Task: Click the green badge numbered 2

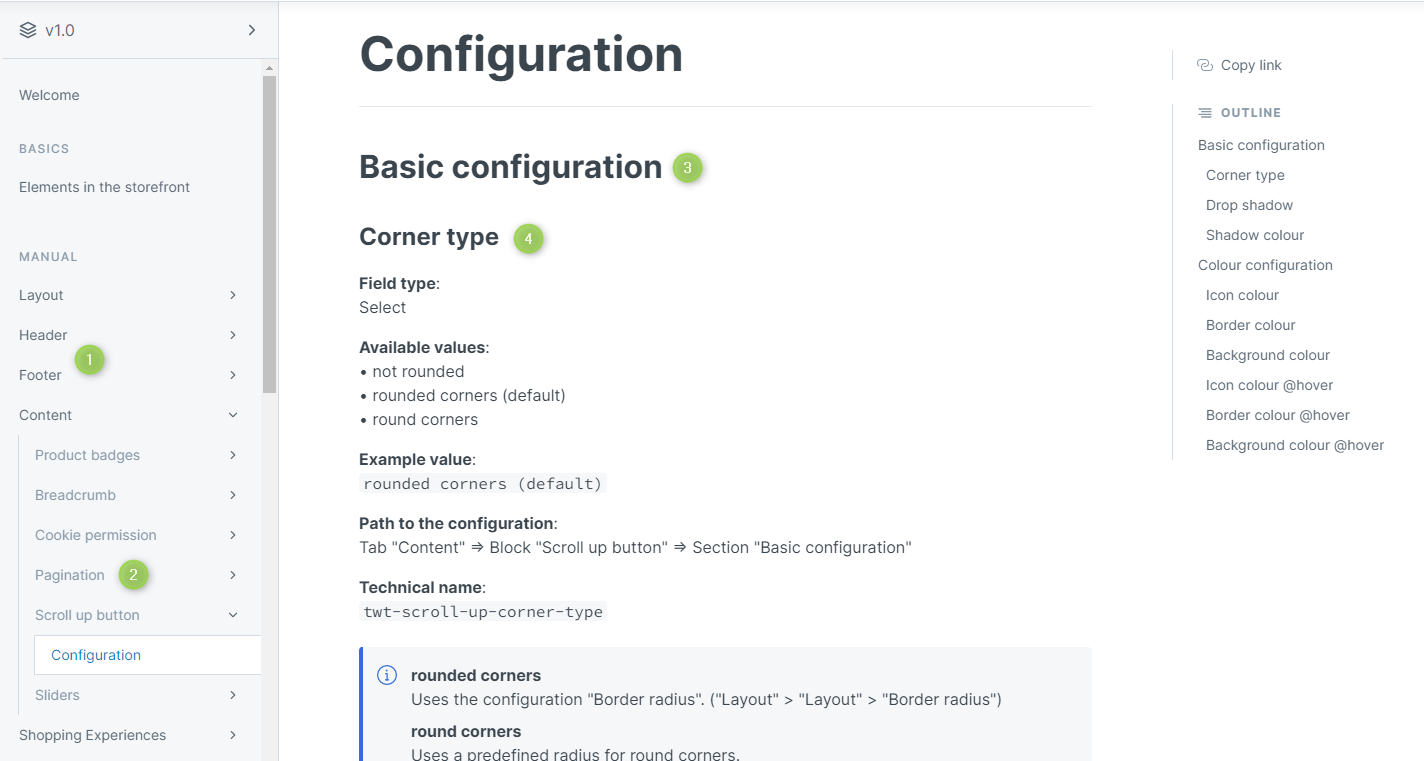Action: (133, 574)
